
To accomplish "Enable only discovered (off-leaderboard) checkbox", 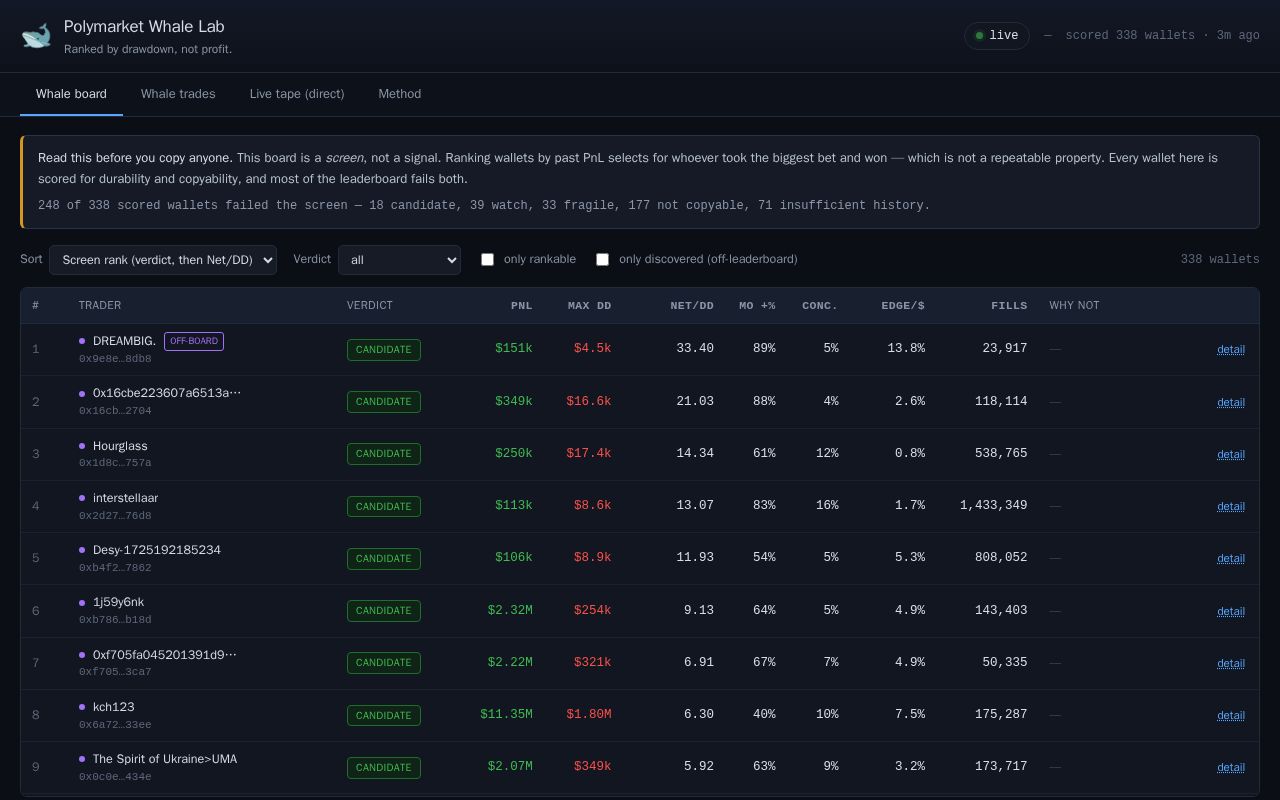I will [x=603, y=259].
